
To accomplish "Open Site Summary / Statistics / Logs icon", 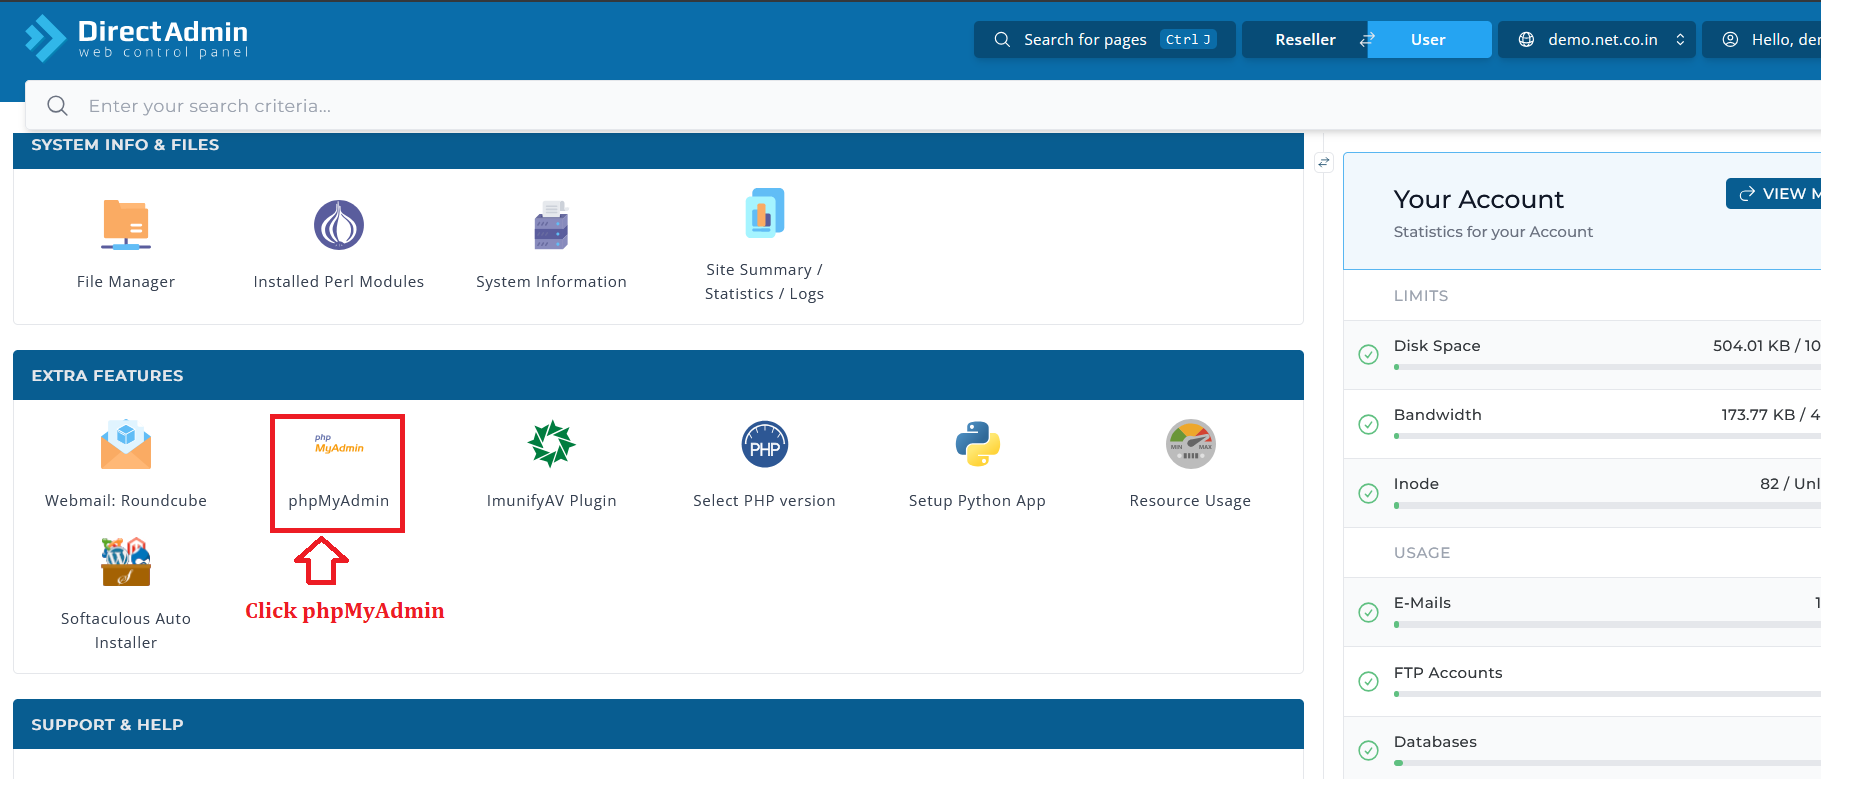I will (x=765, y=213).
